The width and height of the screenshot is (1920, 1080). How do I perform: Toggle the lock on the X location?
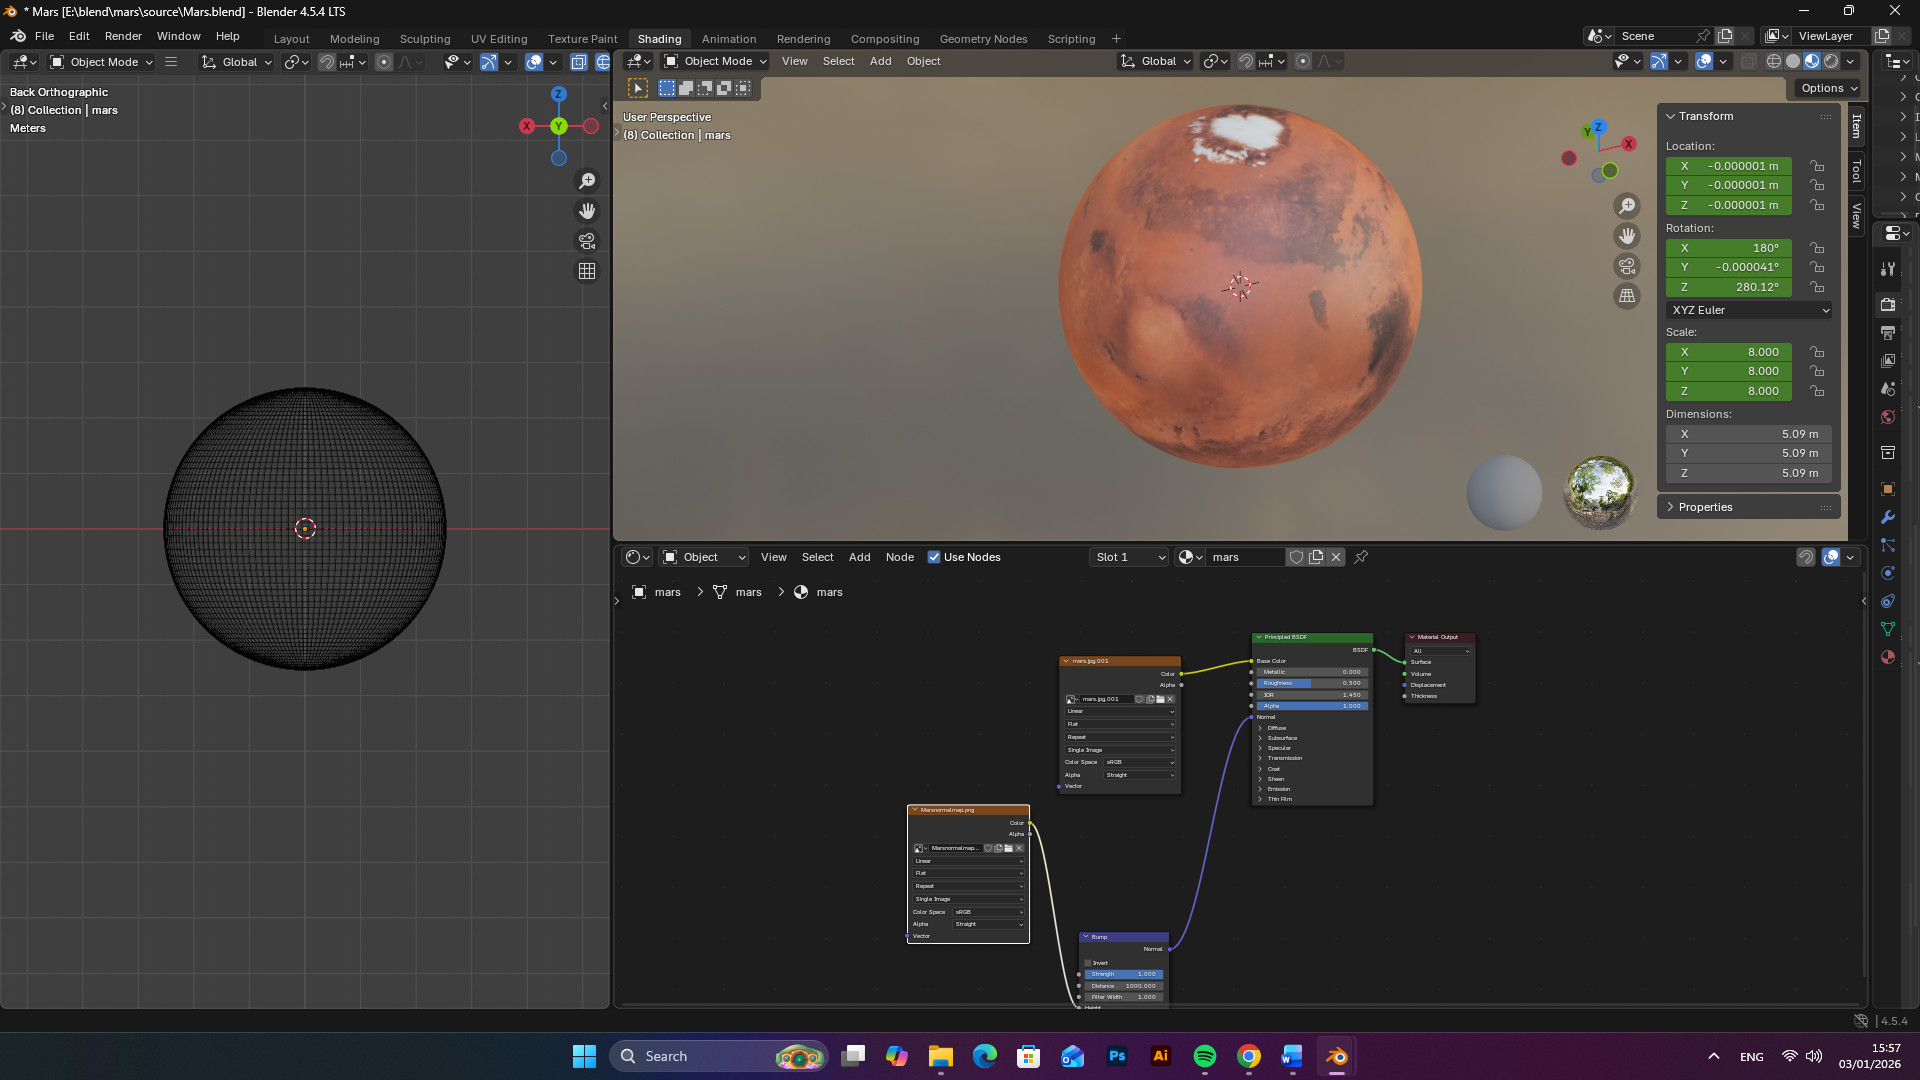point(1817,166)
